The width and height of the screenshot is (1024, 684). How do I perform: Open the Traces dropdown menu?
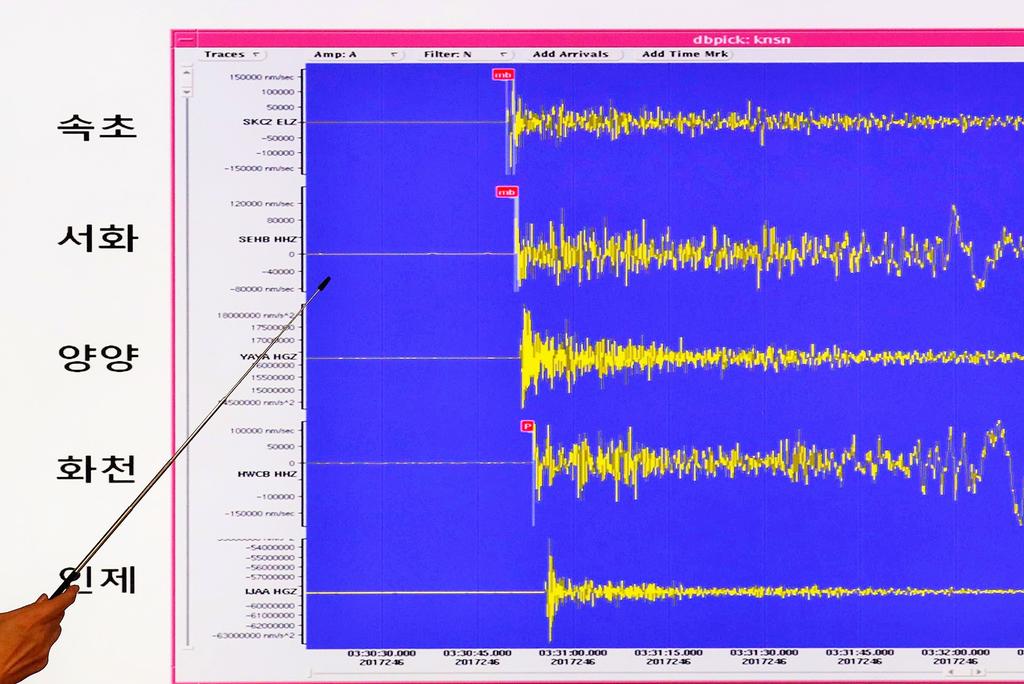[232, 54]
